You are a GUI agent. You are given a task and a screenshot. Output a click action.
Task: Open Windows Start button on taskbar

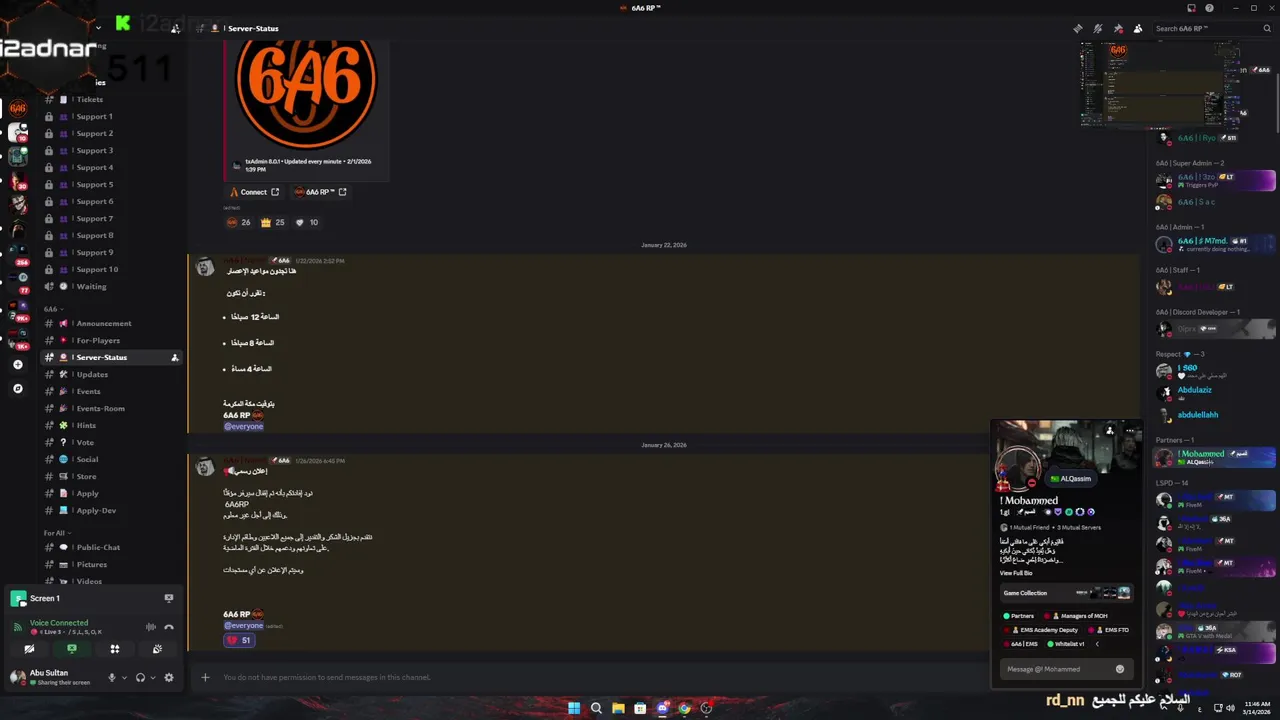(574, 708)
